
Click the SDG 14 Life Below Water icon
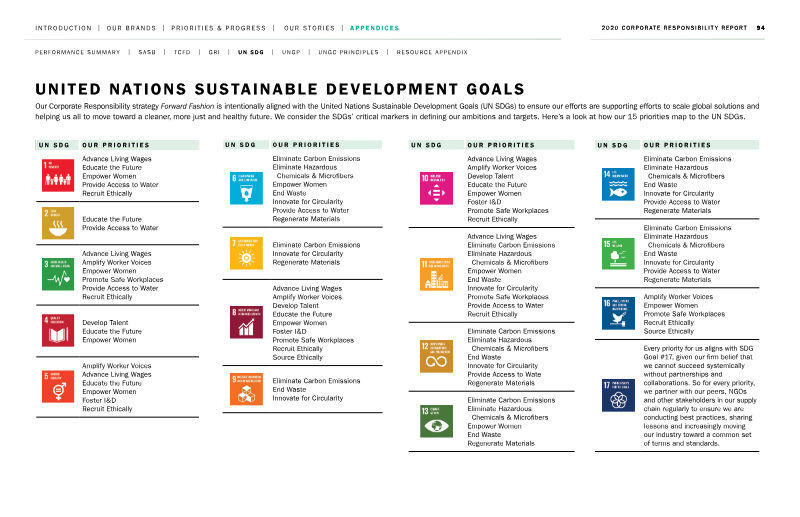coord(618,184)
